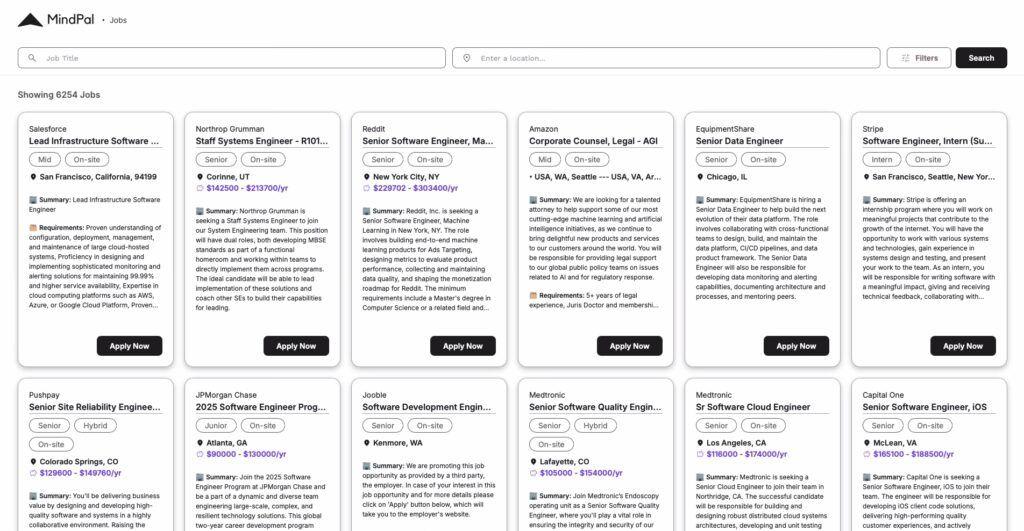Screen dimensions: 1024x531
Task: Select the Intern tag on Stripe card
Action: (882, 160)
